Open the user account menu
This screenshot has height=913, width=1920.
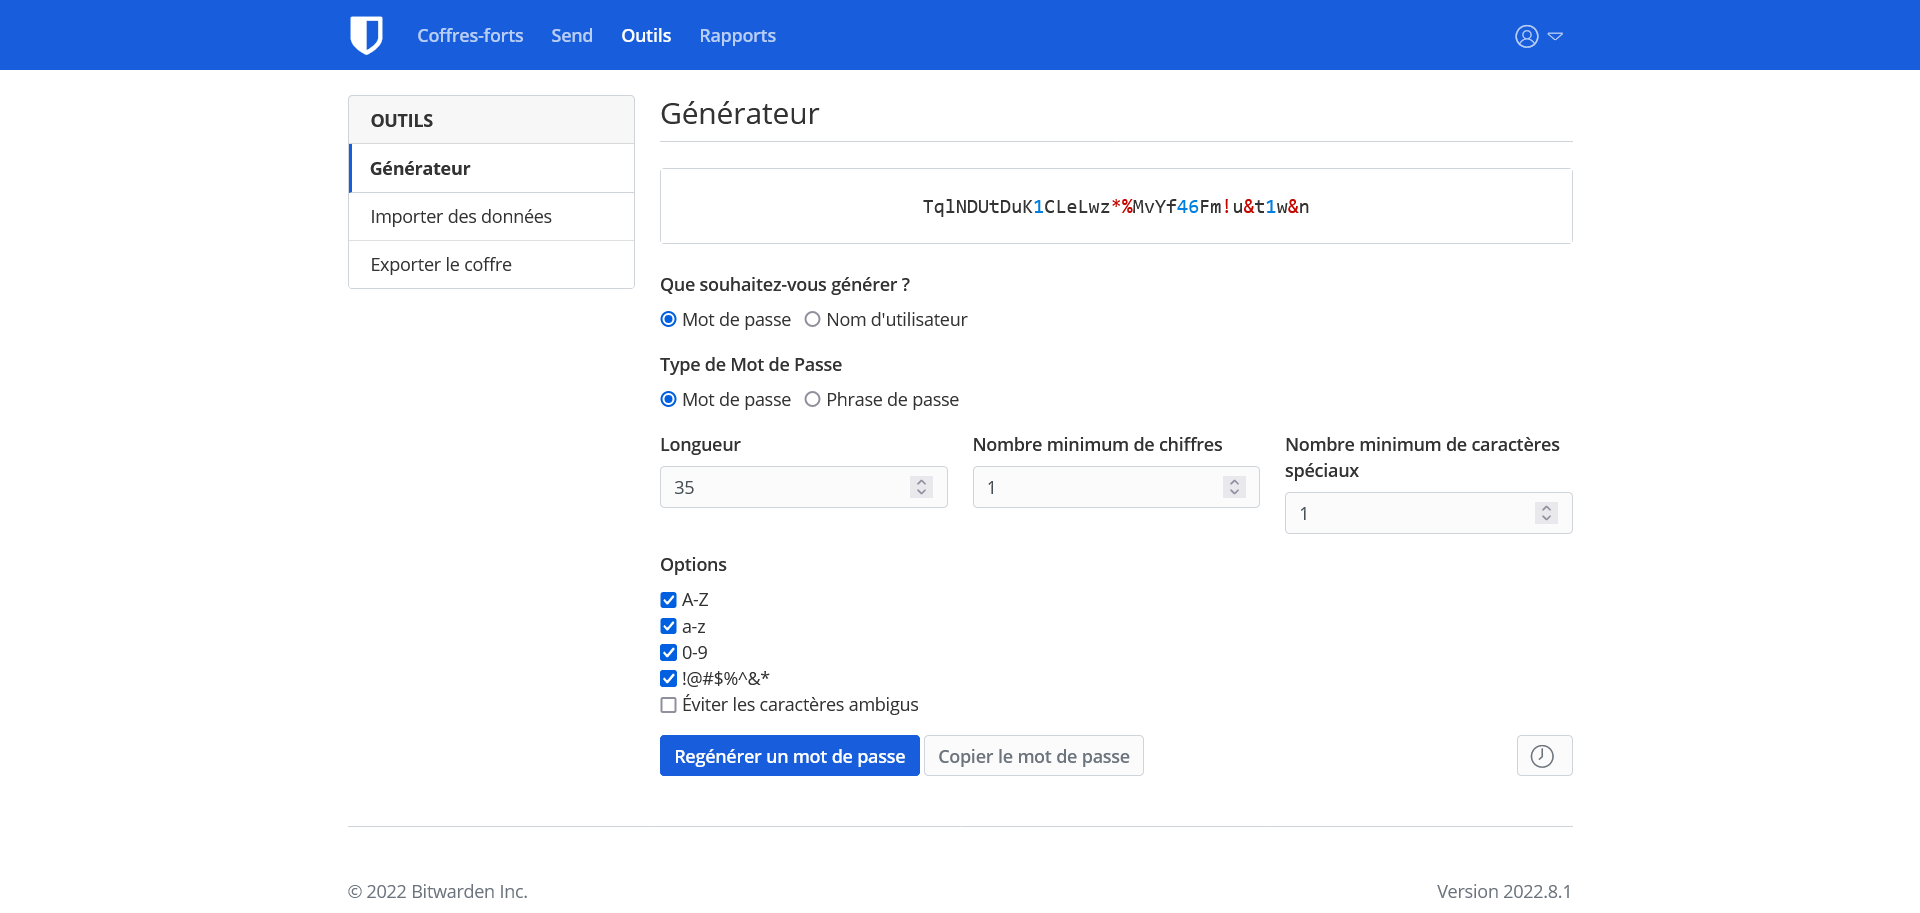coord(1537,36)
